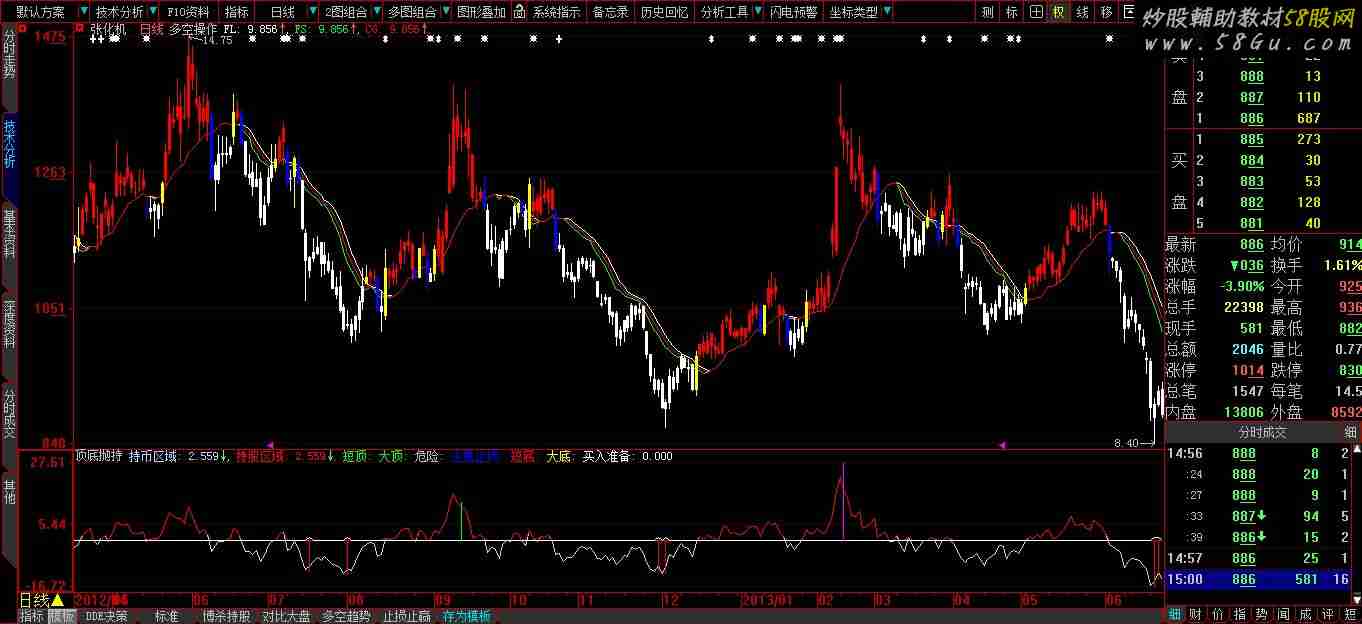
Task: Click the minus-box zoom out icon
Action: (1130, 12)
